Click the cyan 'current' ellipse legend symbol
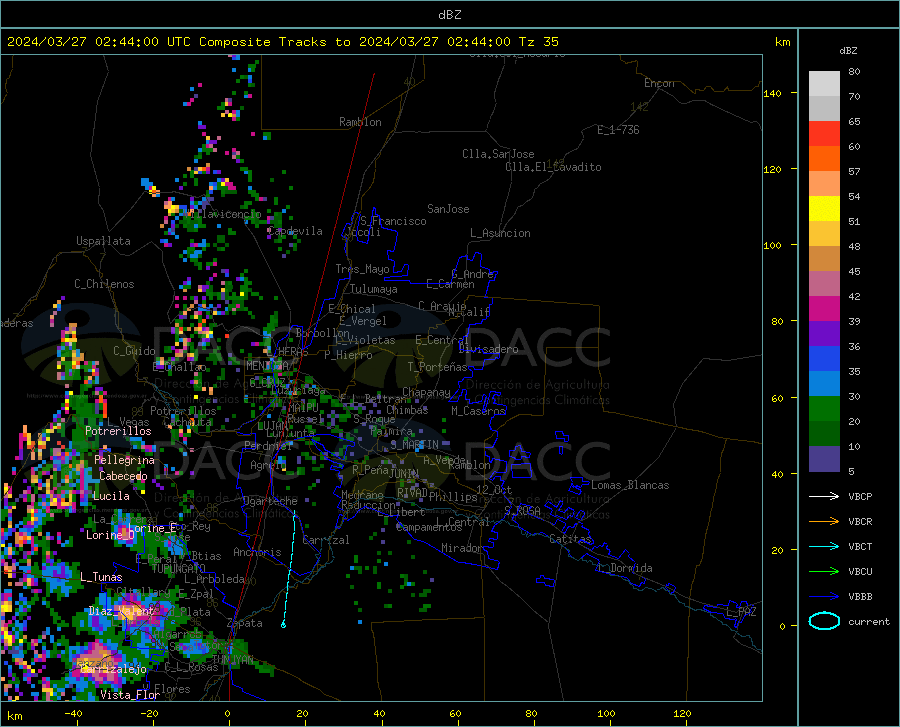The width and height of the screenshot is (900, 727). coord(824,621)
